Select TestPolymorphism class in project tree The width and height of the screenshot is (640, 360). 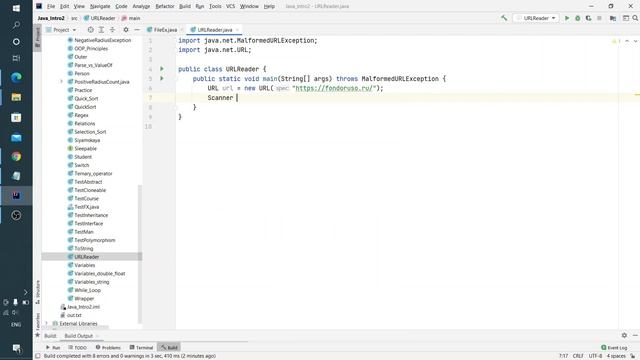[95, 240]
